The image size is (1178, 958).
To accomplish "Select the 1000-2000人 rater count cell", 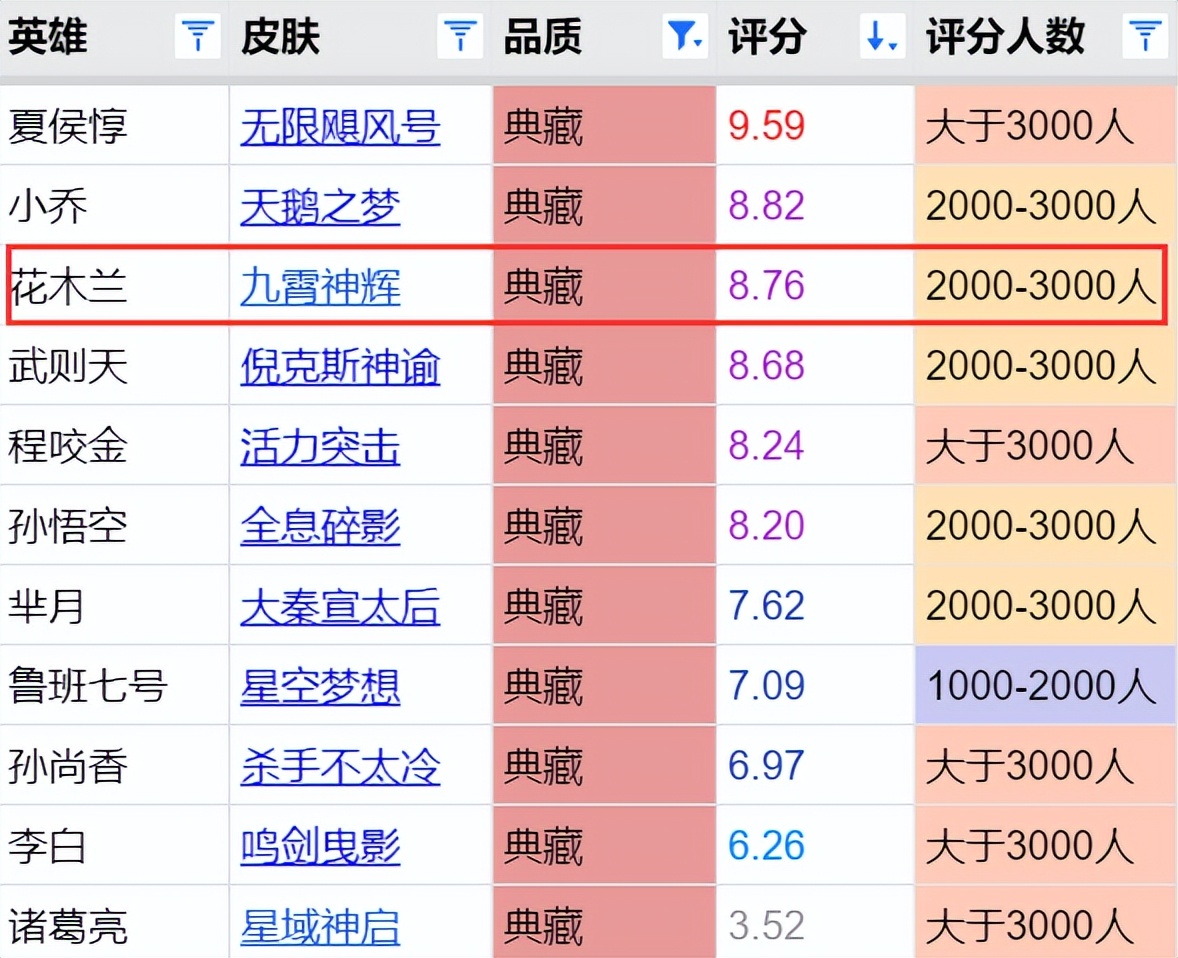I will [x=1046, y=685].
